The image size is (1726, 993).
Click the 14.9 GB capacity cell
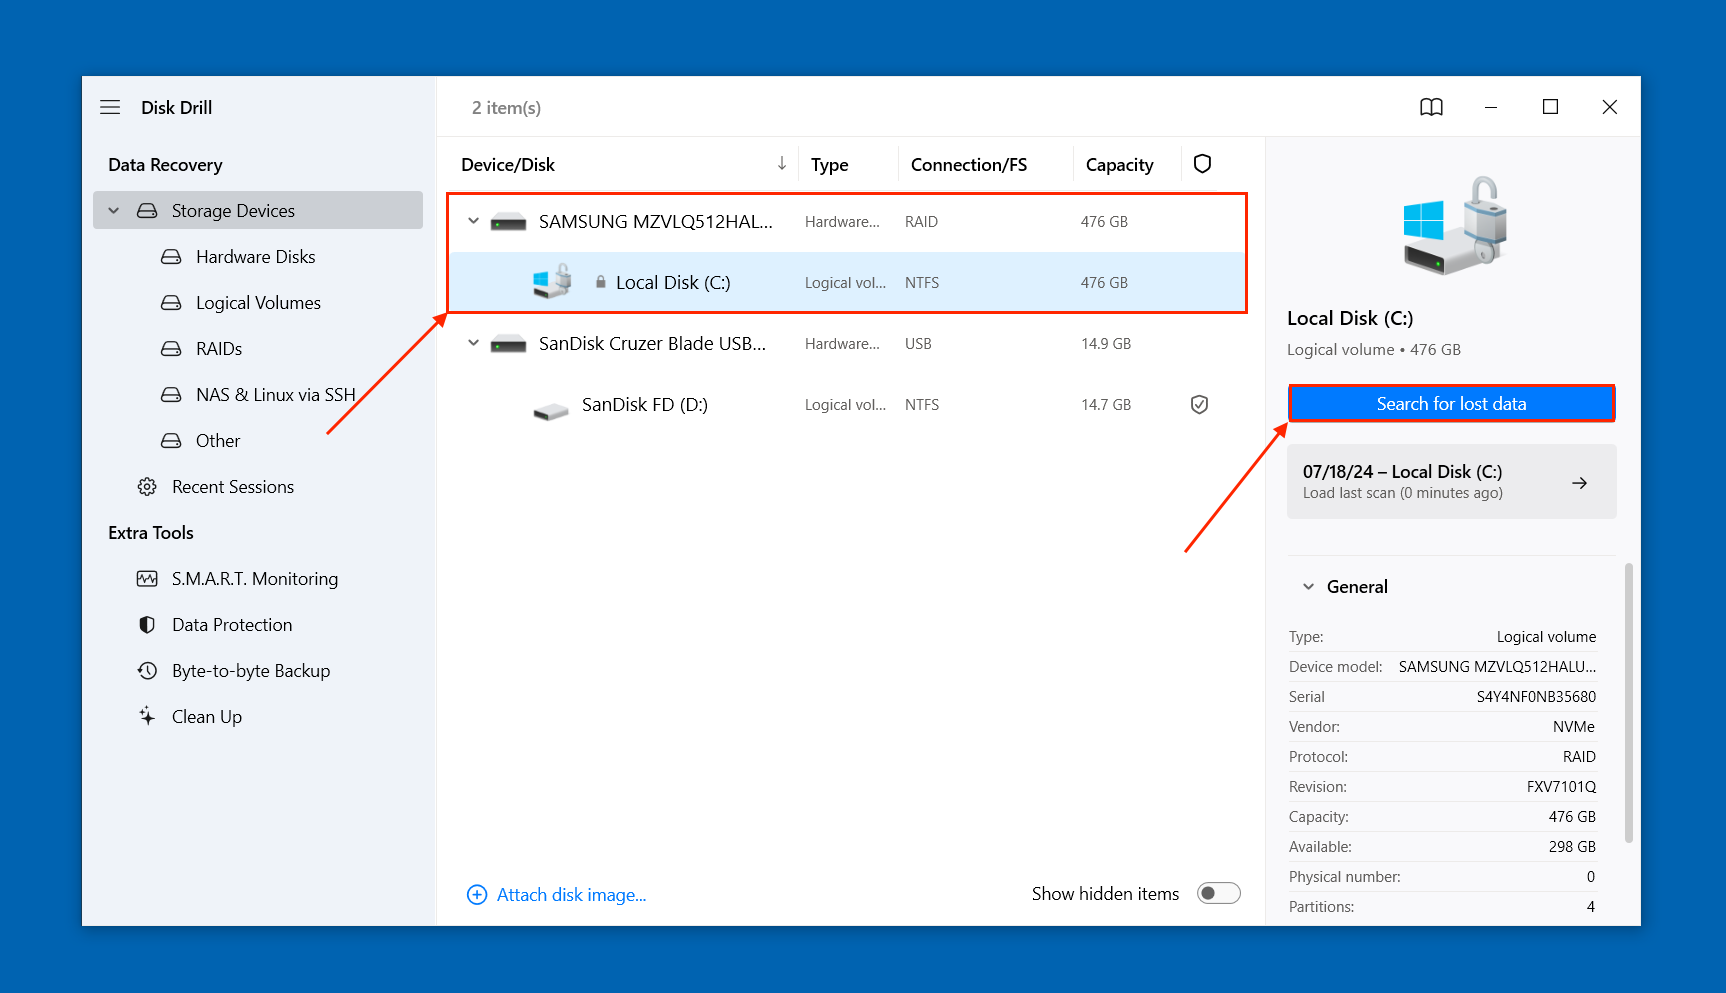1106,344
